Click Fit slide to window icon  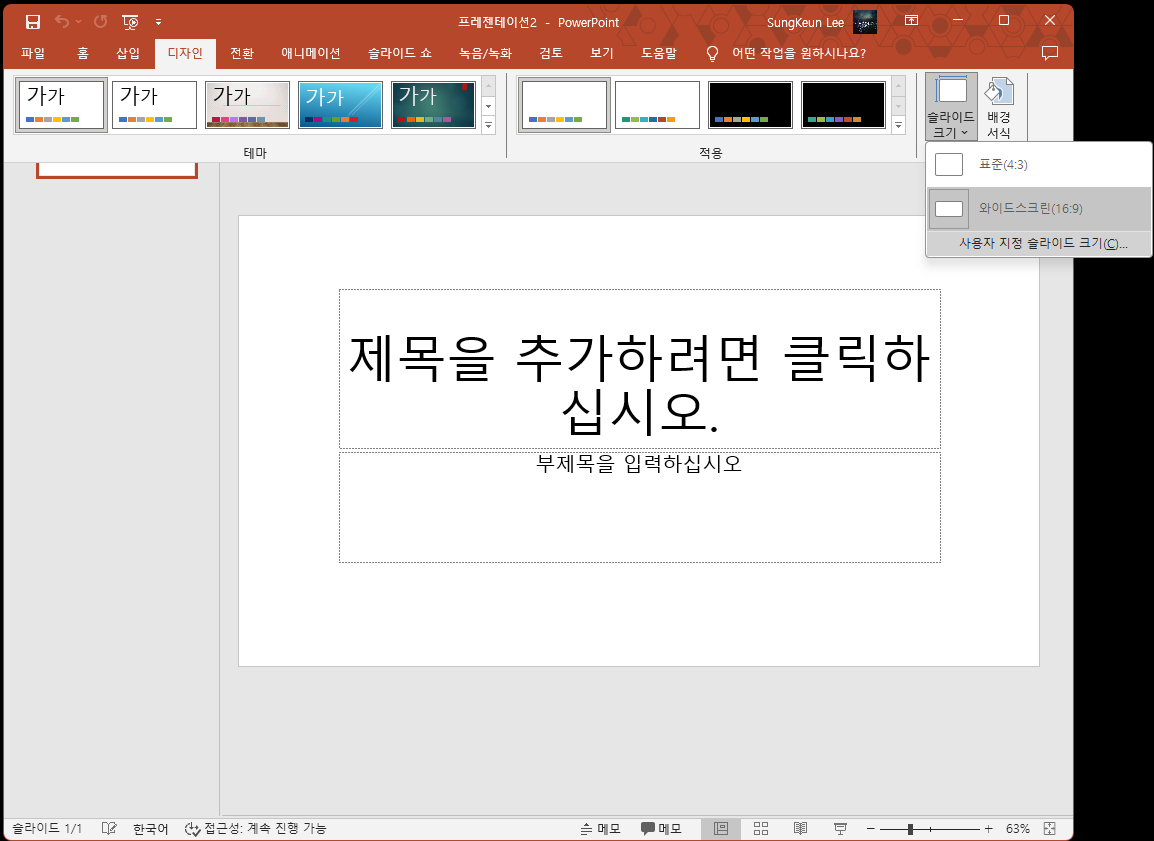(1050, 828)
